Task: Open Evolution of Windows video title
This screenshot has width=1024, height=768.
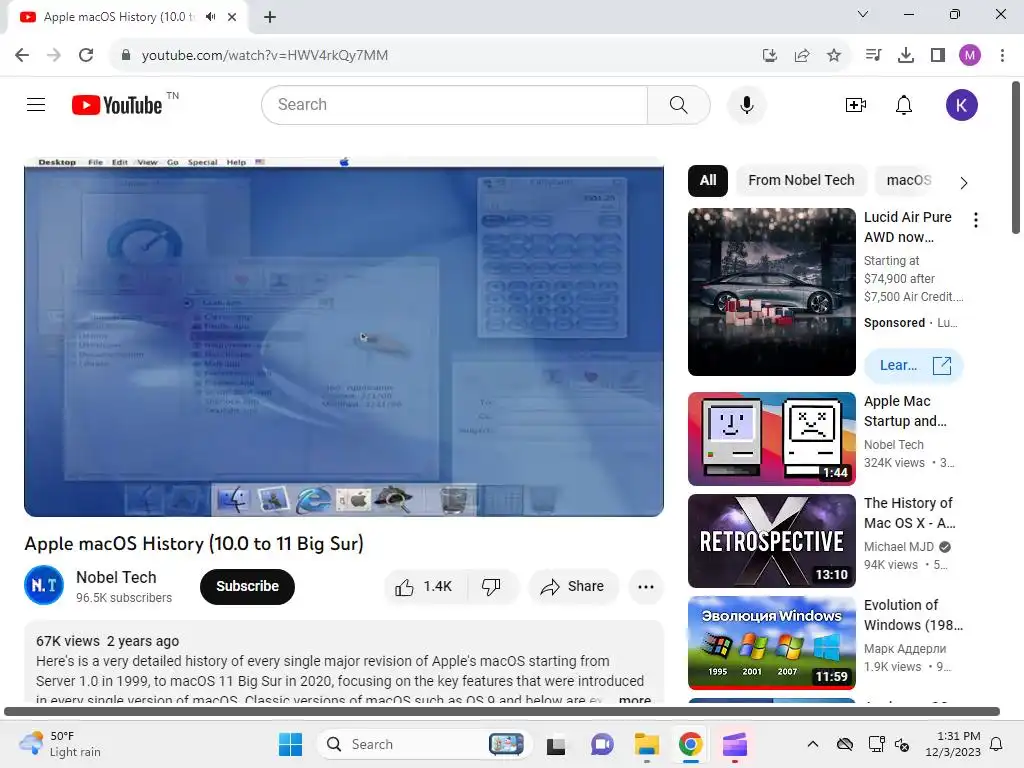Action: (913, 615)
